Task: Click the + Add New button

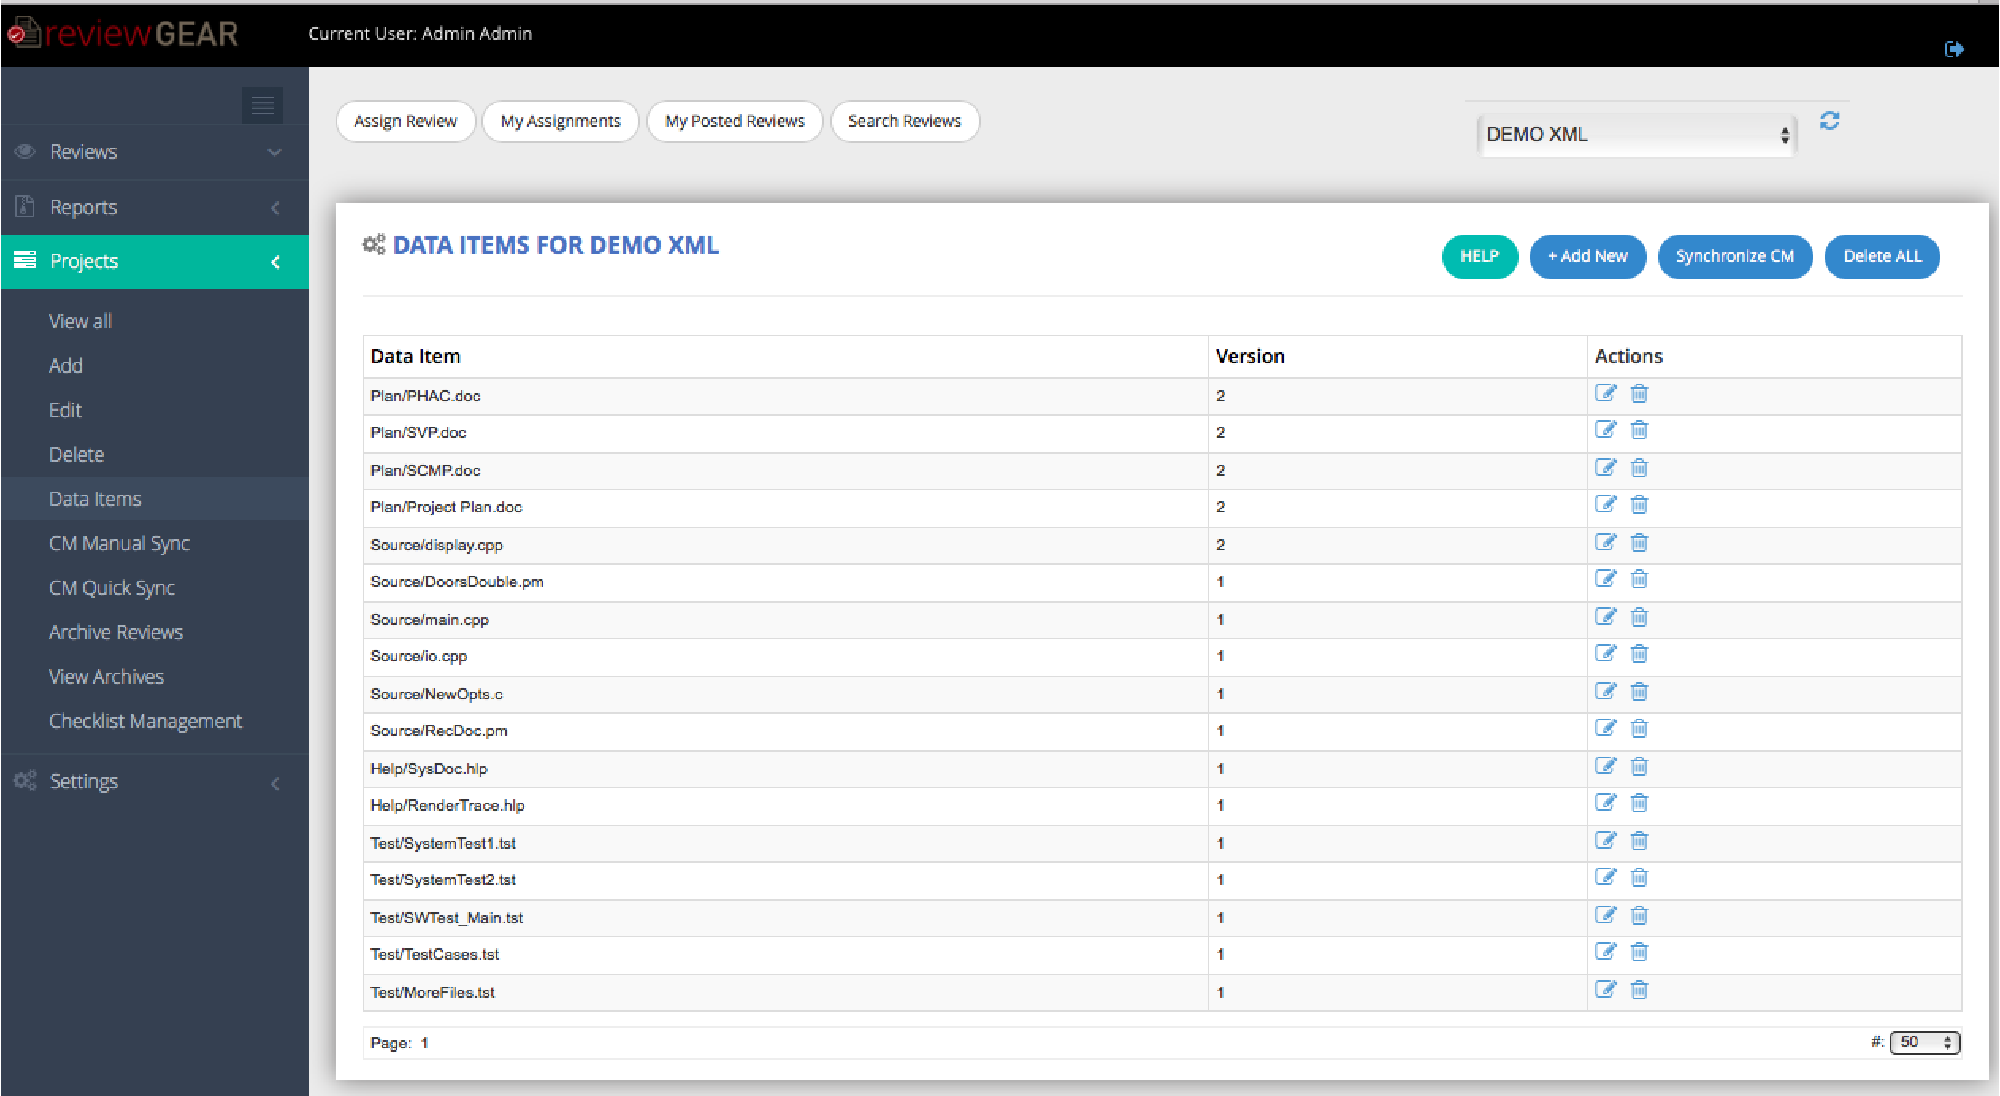Action: 1588,256
